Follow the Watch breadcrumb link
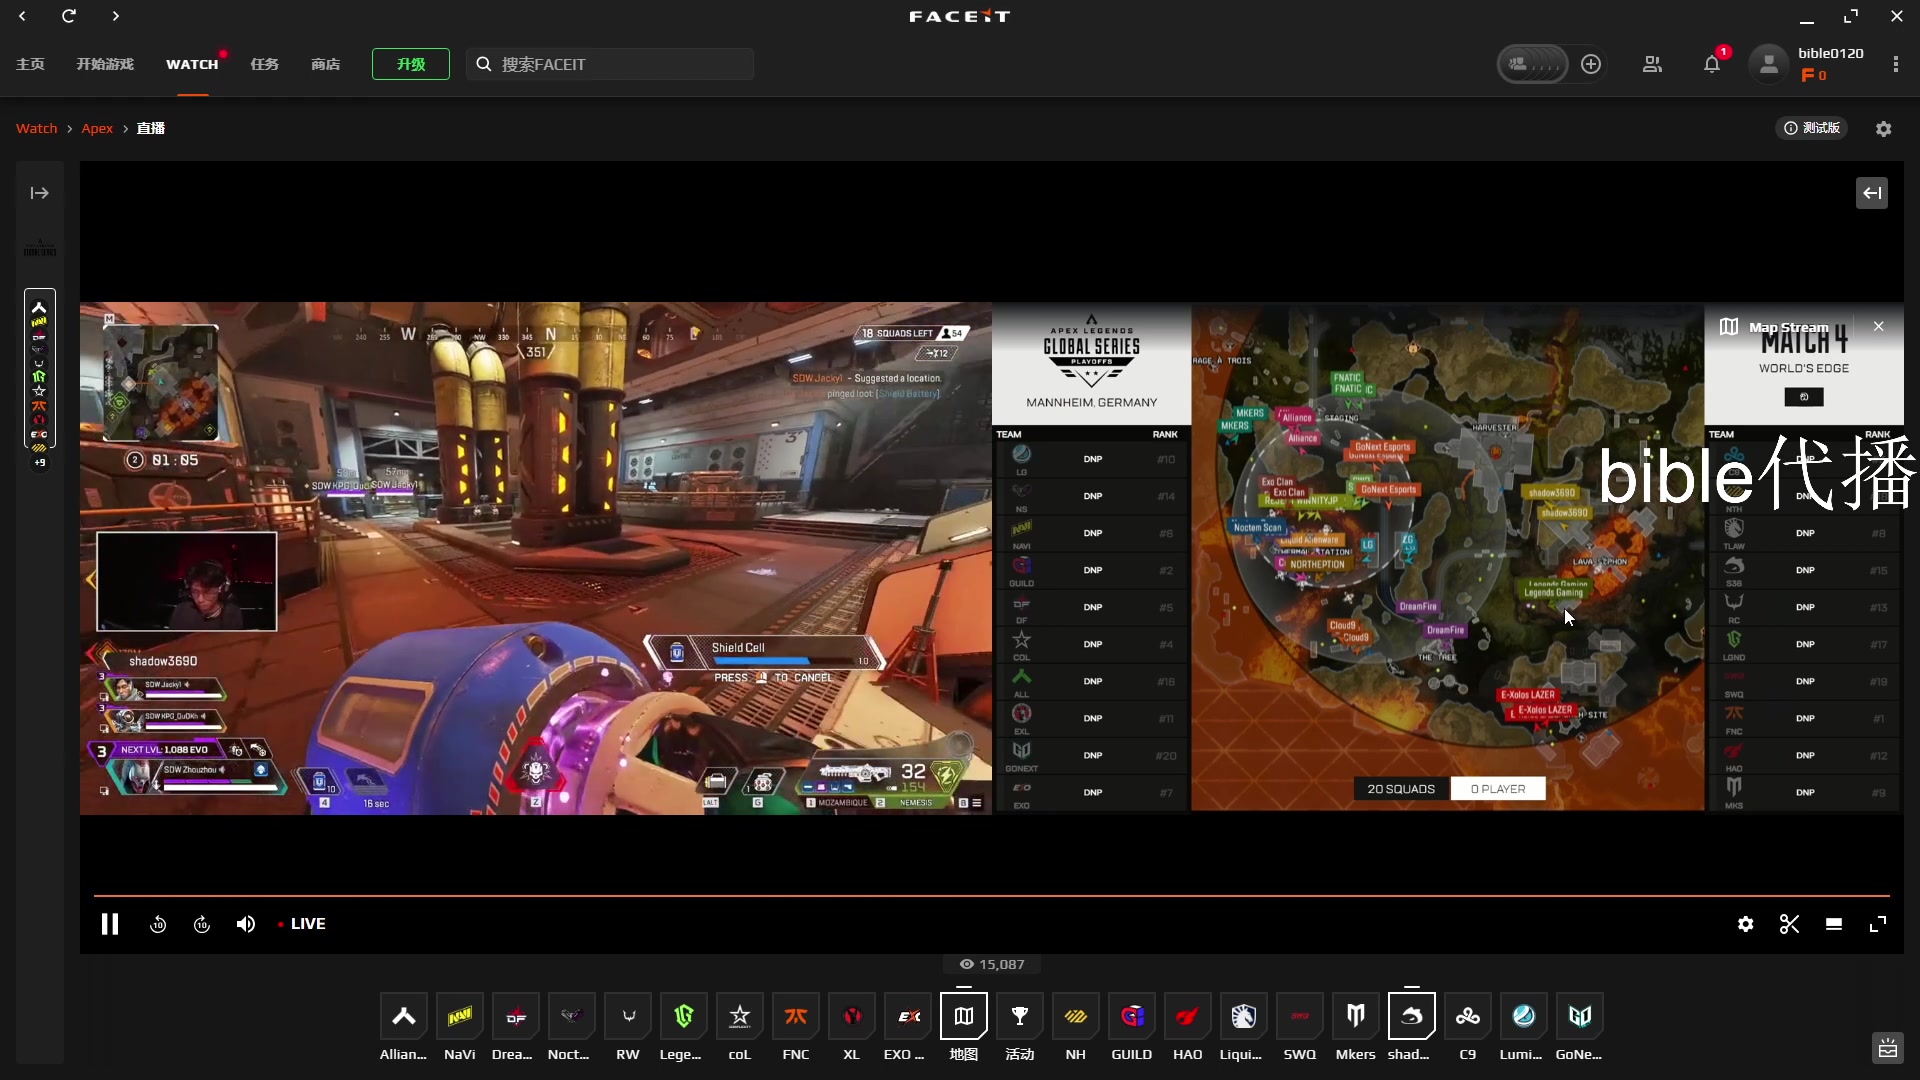Viewport: 1920px width, 1080px height. click(x=37, y=128)
